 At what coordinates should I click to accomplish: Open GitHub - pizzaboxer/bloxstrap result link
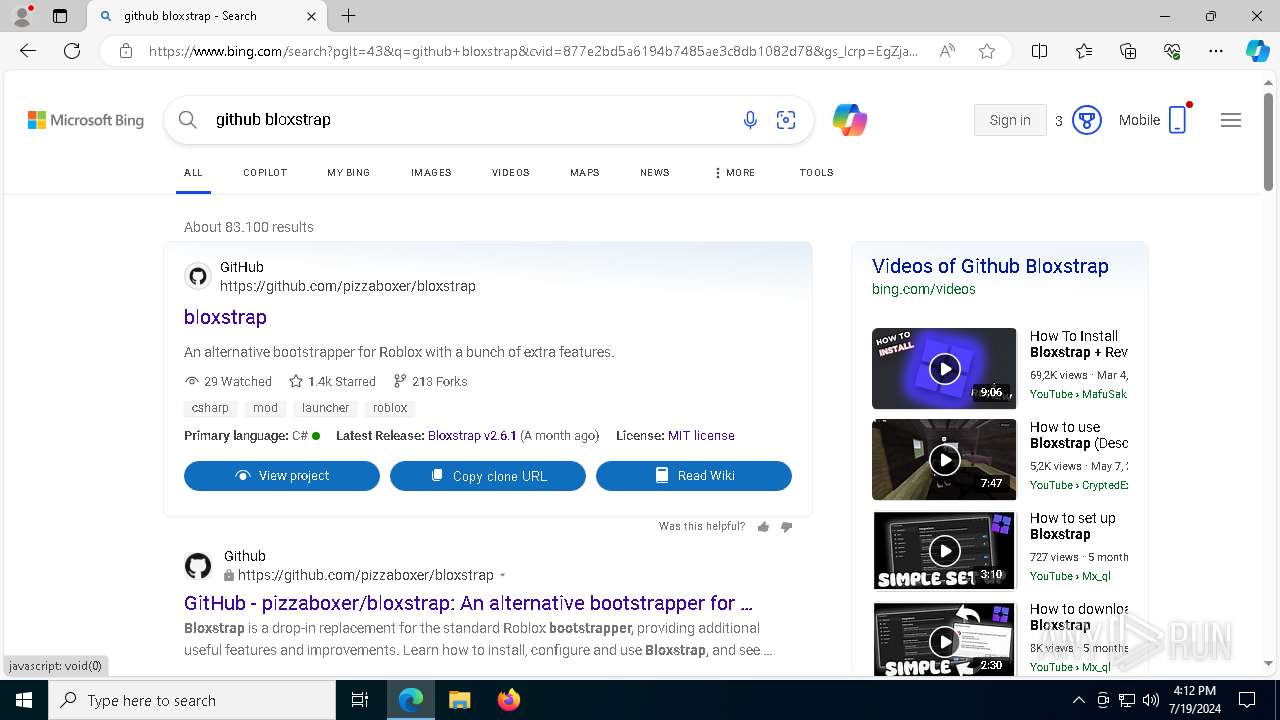468,603
